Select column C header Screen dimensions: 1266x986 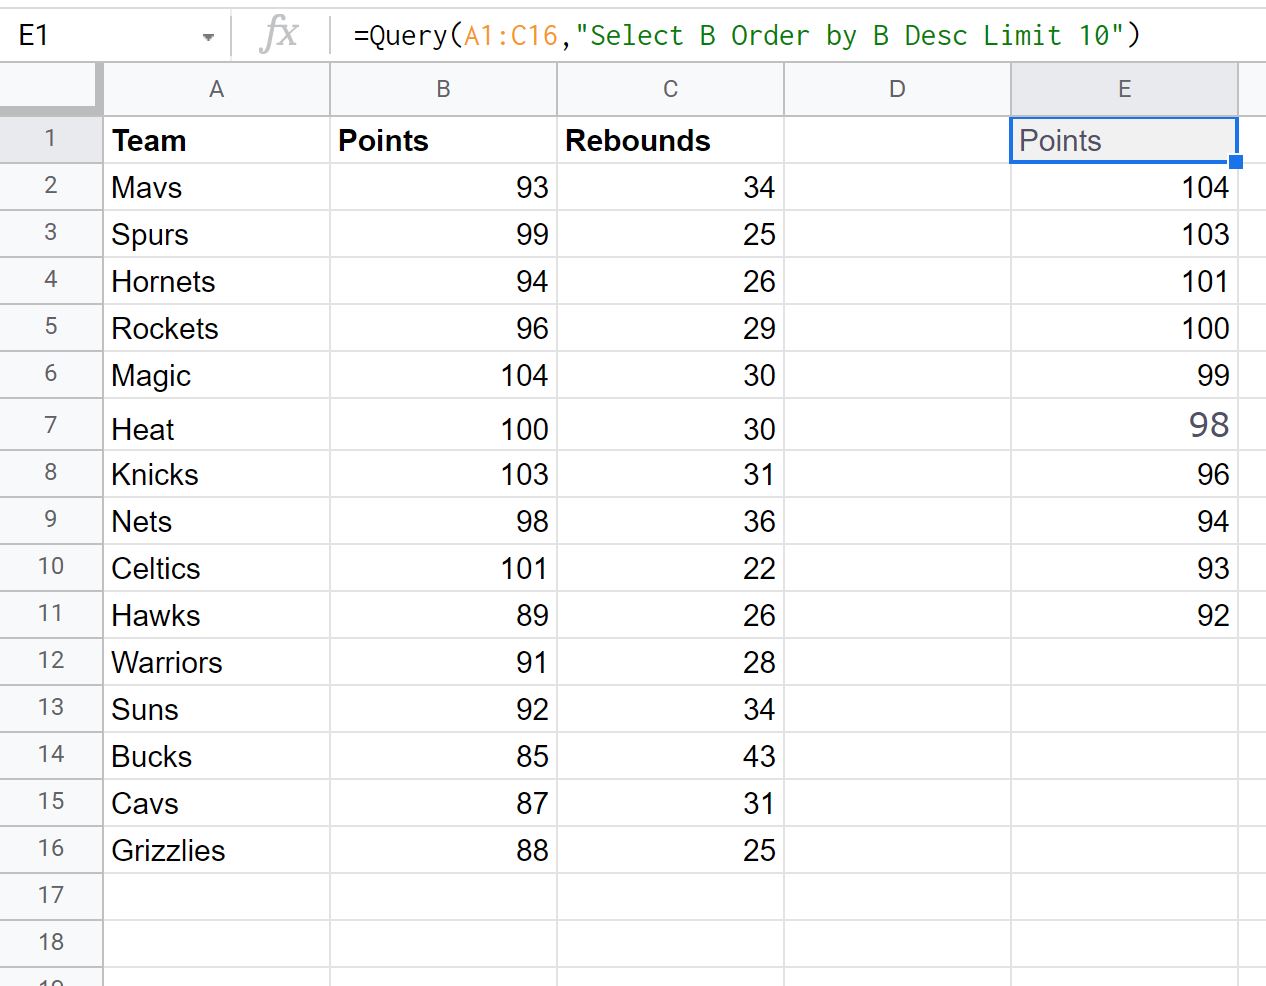tap(670, 89)
